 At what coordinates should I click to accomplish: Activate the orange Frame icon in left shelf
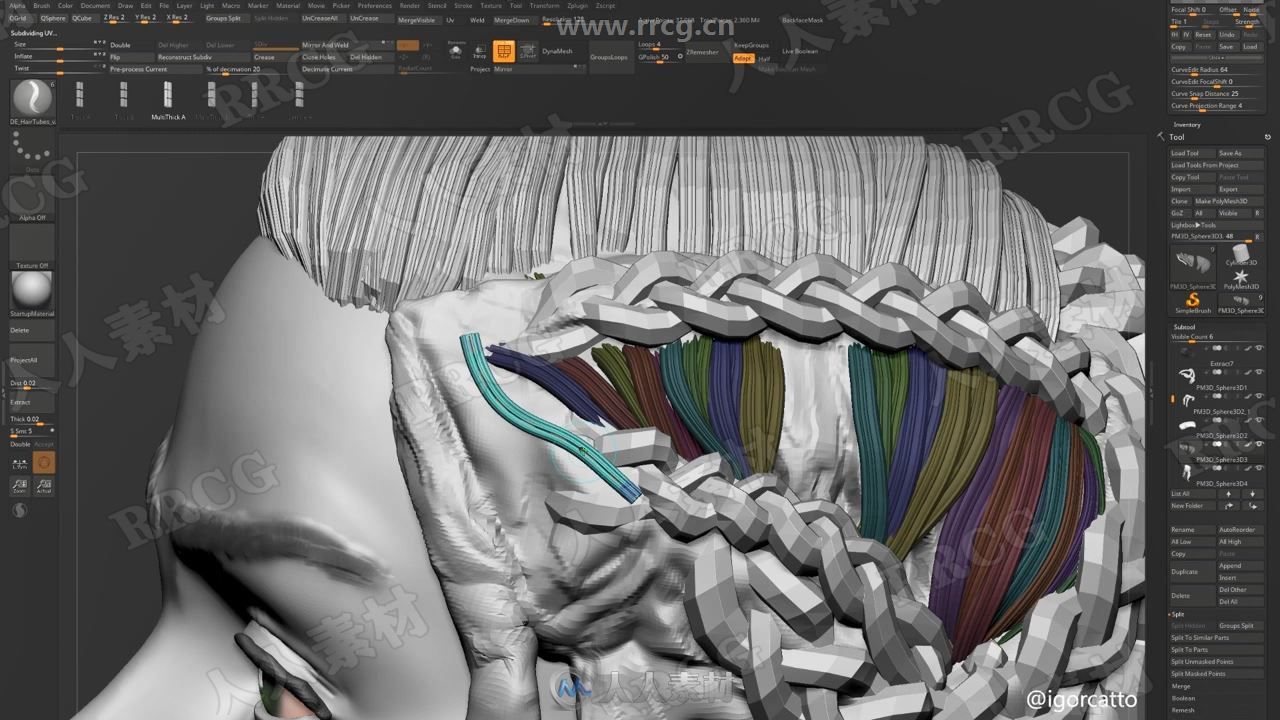(44, 462)
